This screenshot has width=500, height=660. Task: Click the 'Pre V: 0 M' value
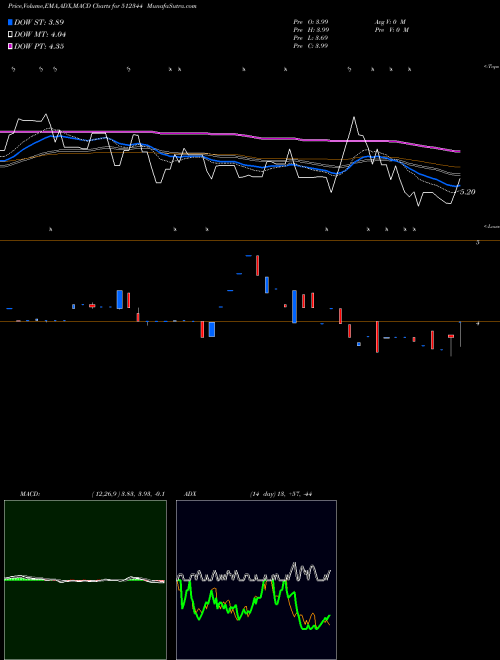click(391, 30)
